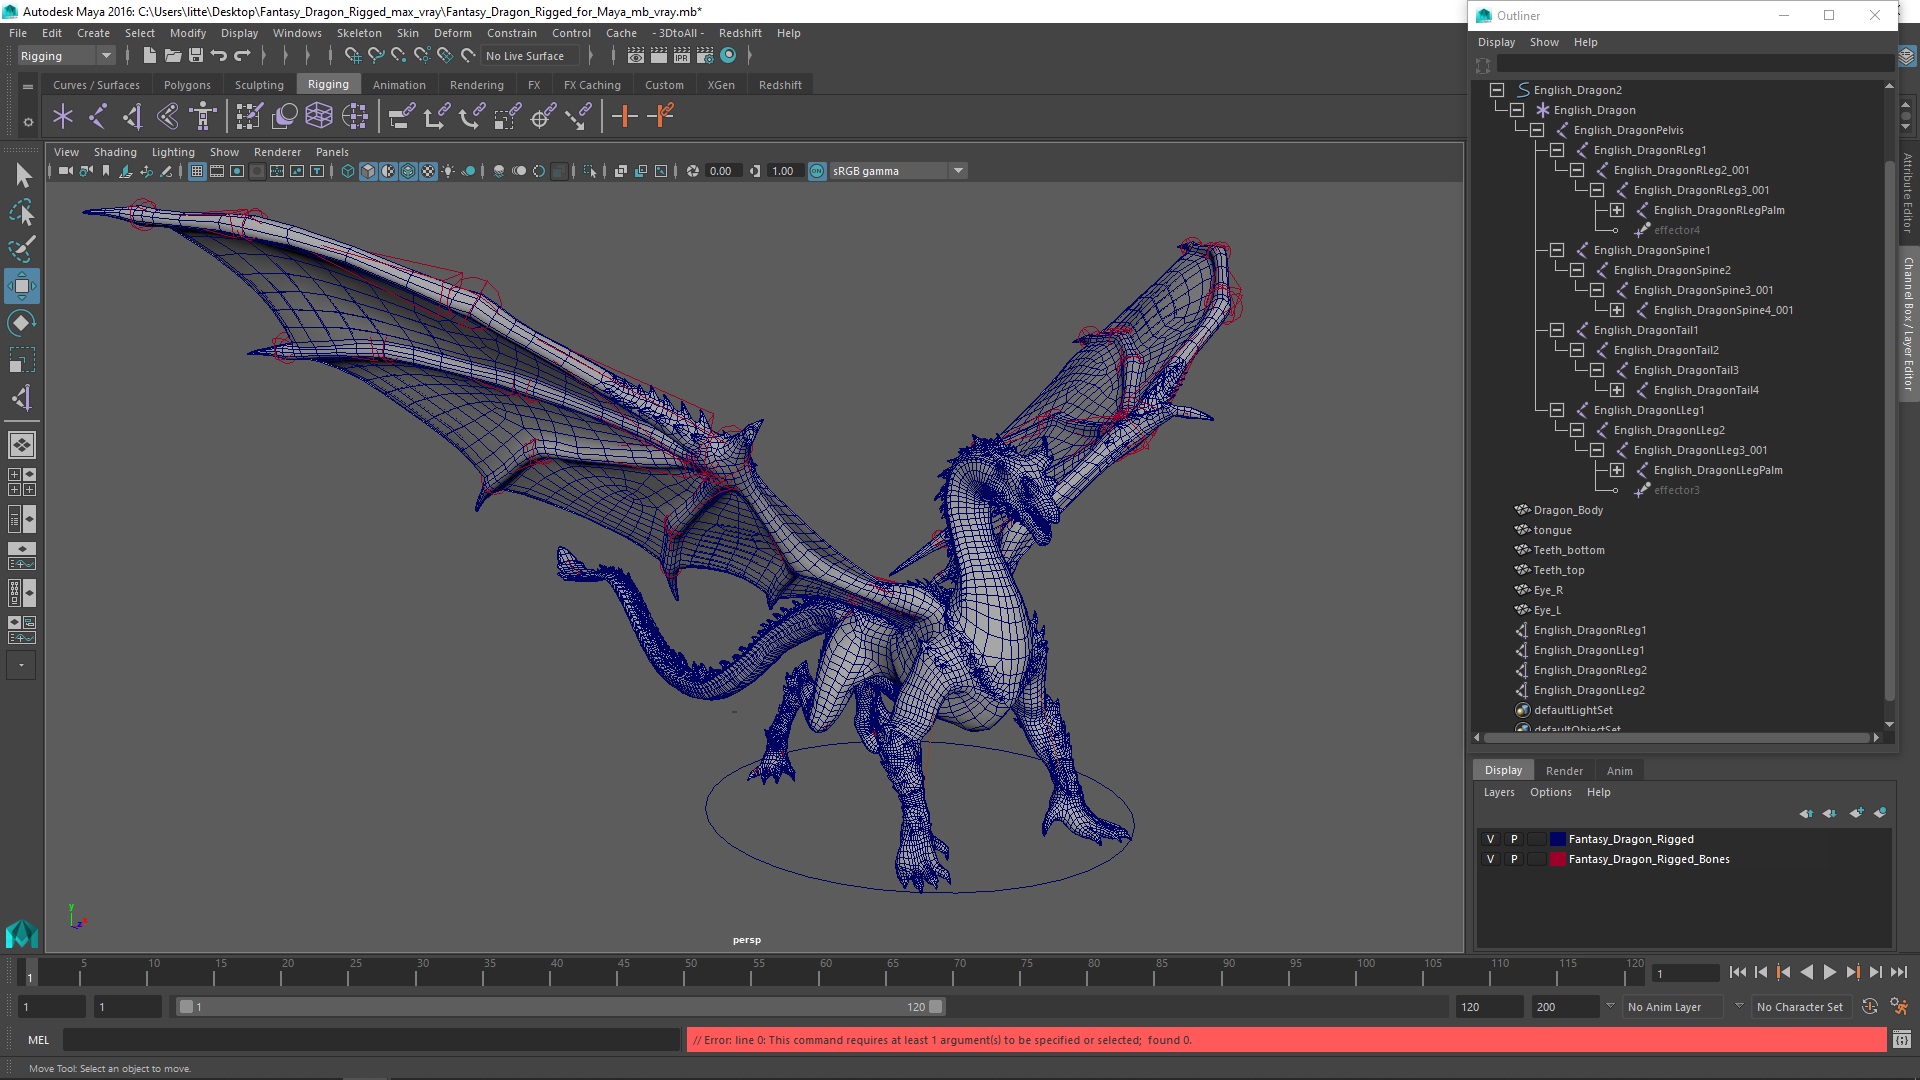Click the single perspective layout icon
1920x1080 pixels.
pyautogui.click(x=22, y=445)
